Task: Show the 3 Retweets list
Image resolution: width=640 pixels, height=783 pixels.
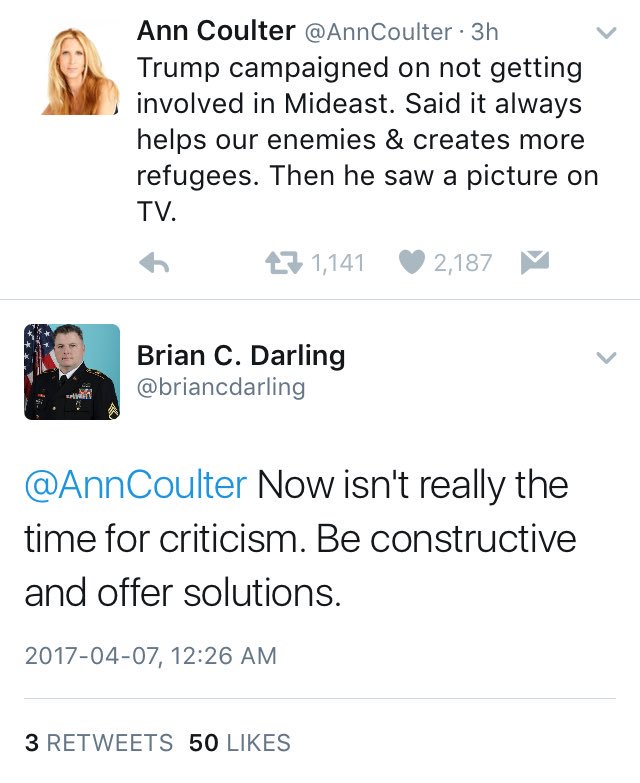Action: (x=98, y=743)
